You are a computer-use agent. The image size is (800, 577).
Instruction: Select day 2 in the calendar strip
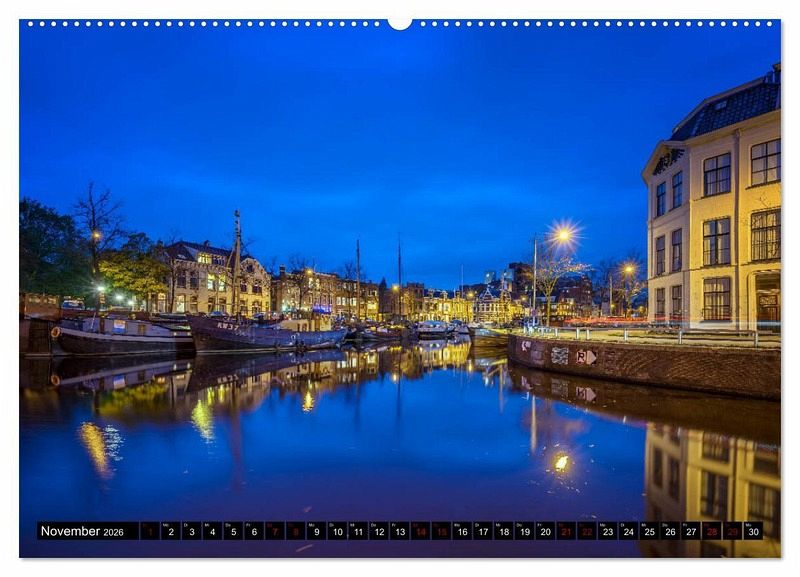click(171, 531)
